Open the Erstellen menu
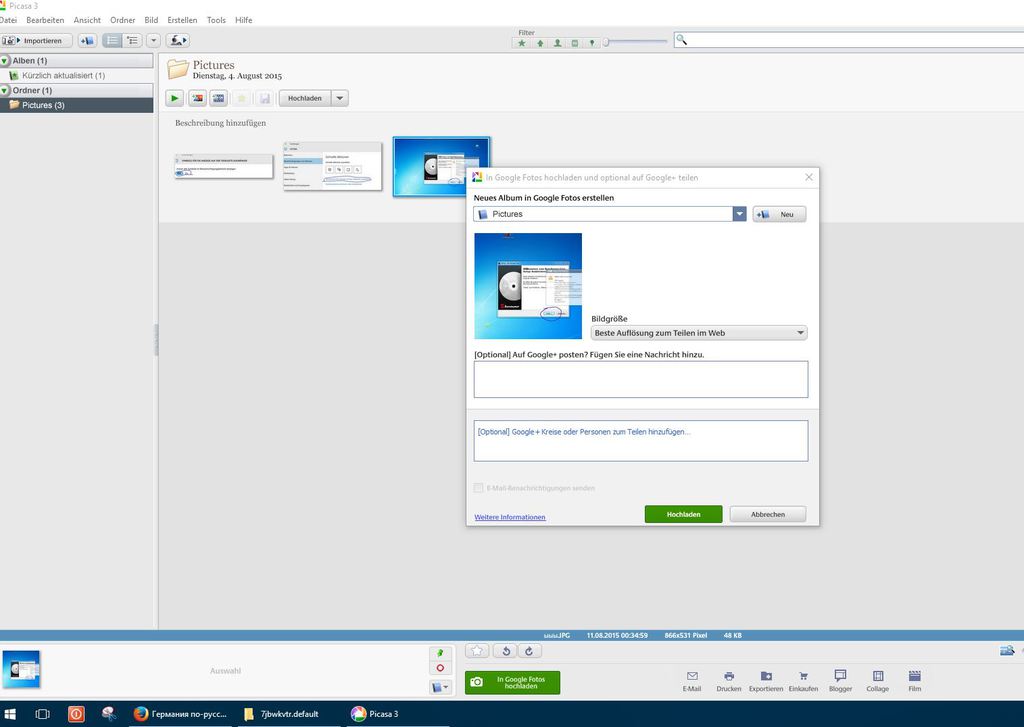The image size is (1024, 727). pos(182,20)
